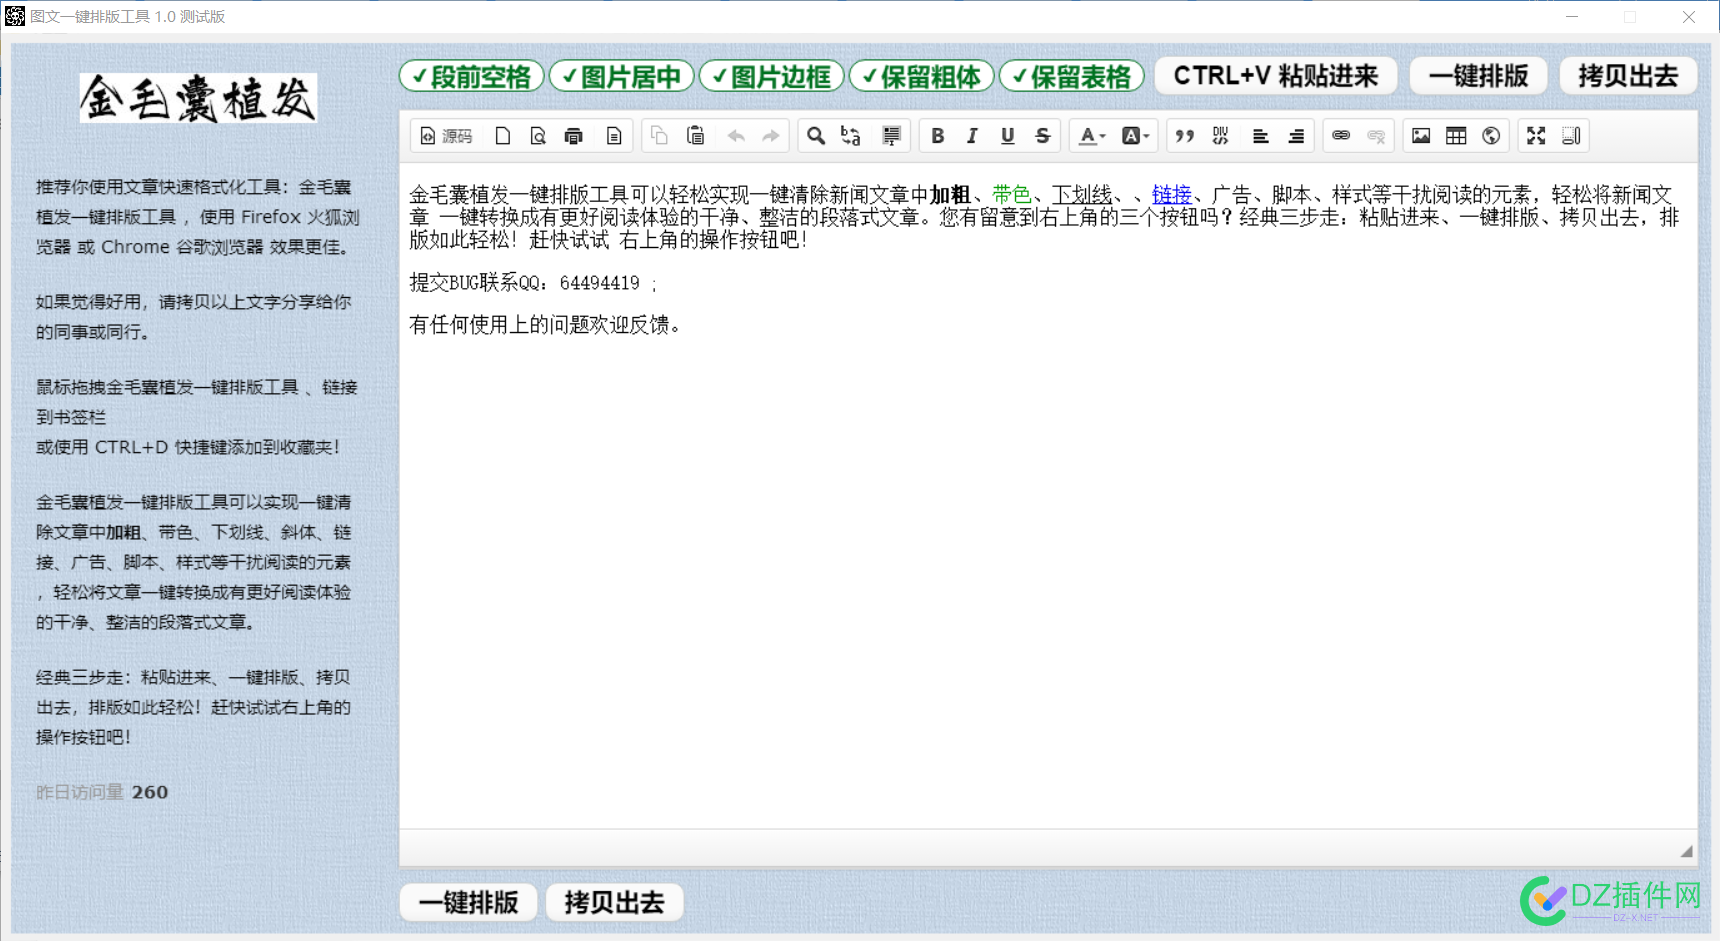
Task: Align the text right
Action: pyautogui.click(x=1296, y=136)
